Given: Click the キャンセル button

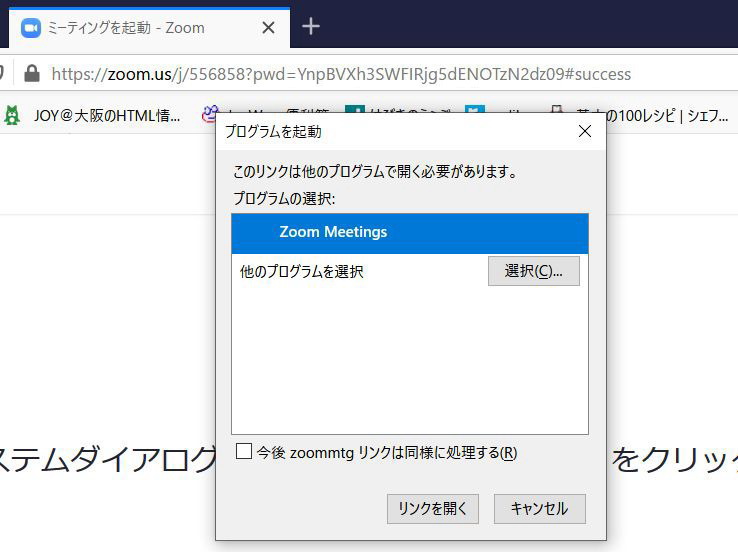Looking at the screenshot, I should (x=539, y=508).
